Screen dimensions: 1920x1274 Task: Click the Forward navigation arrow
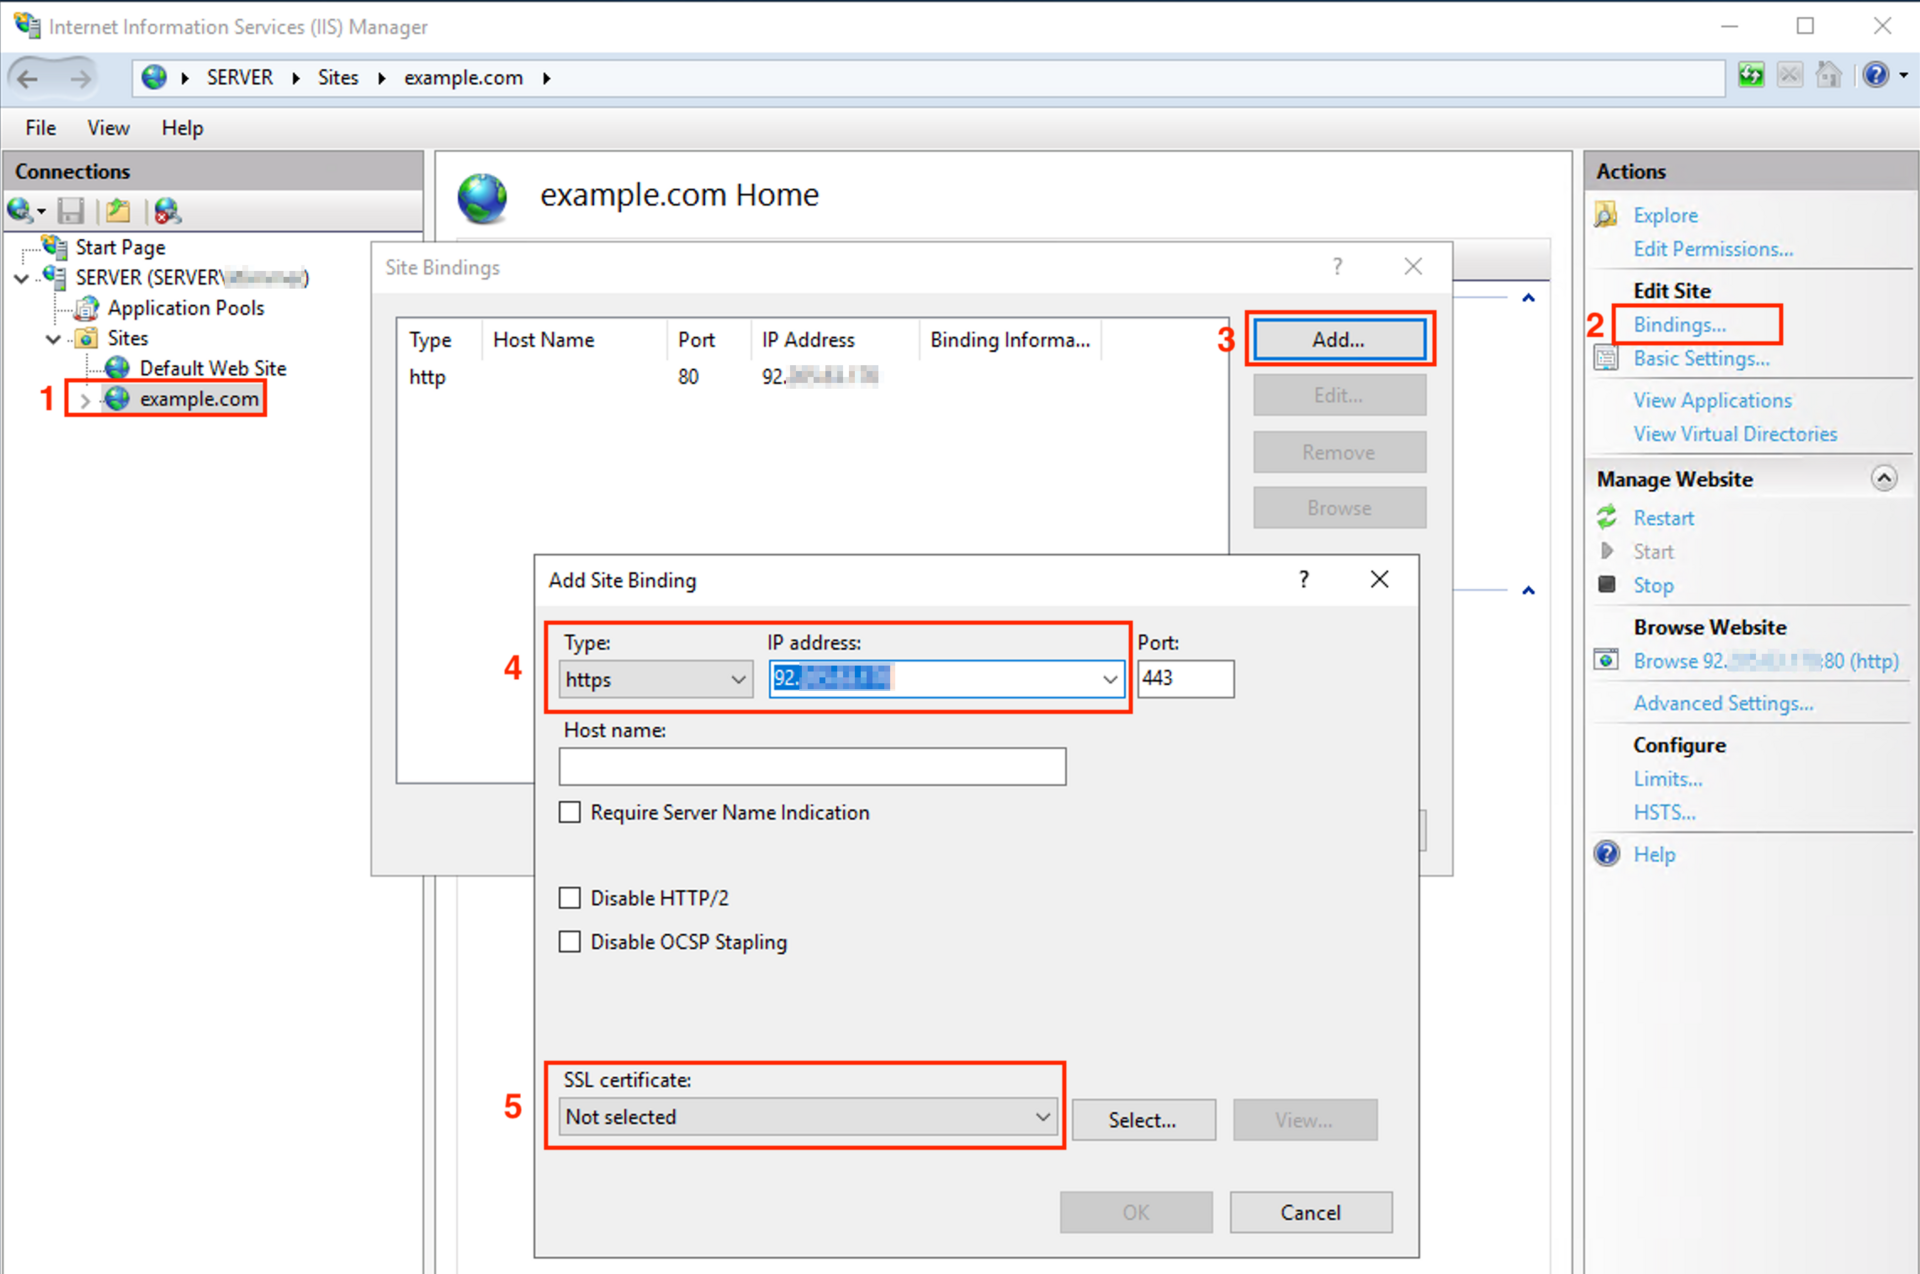[80, 78]
